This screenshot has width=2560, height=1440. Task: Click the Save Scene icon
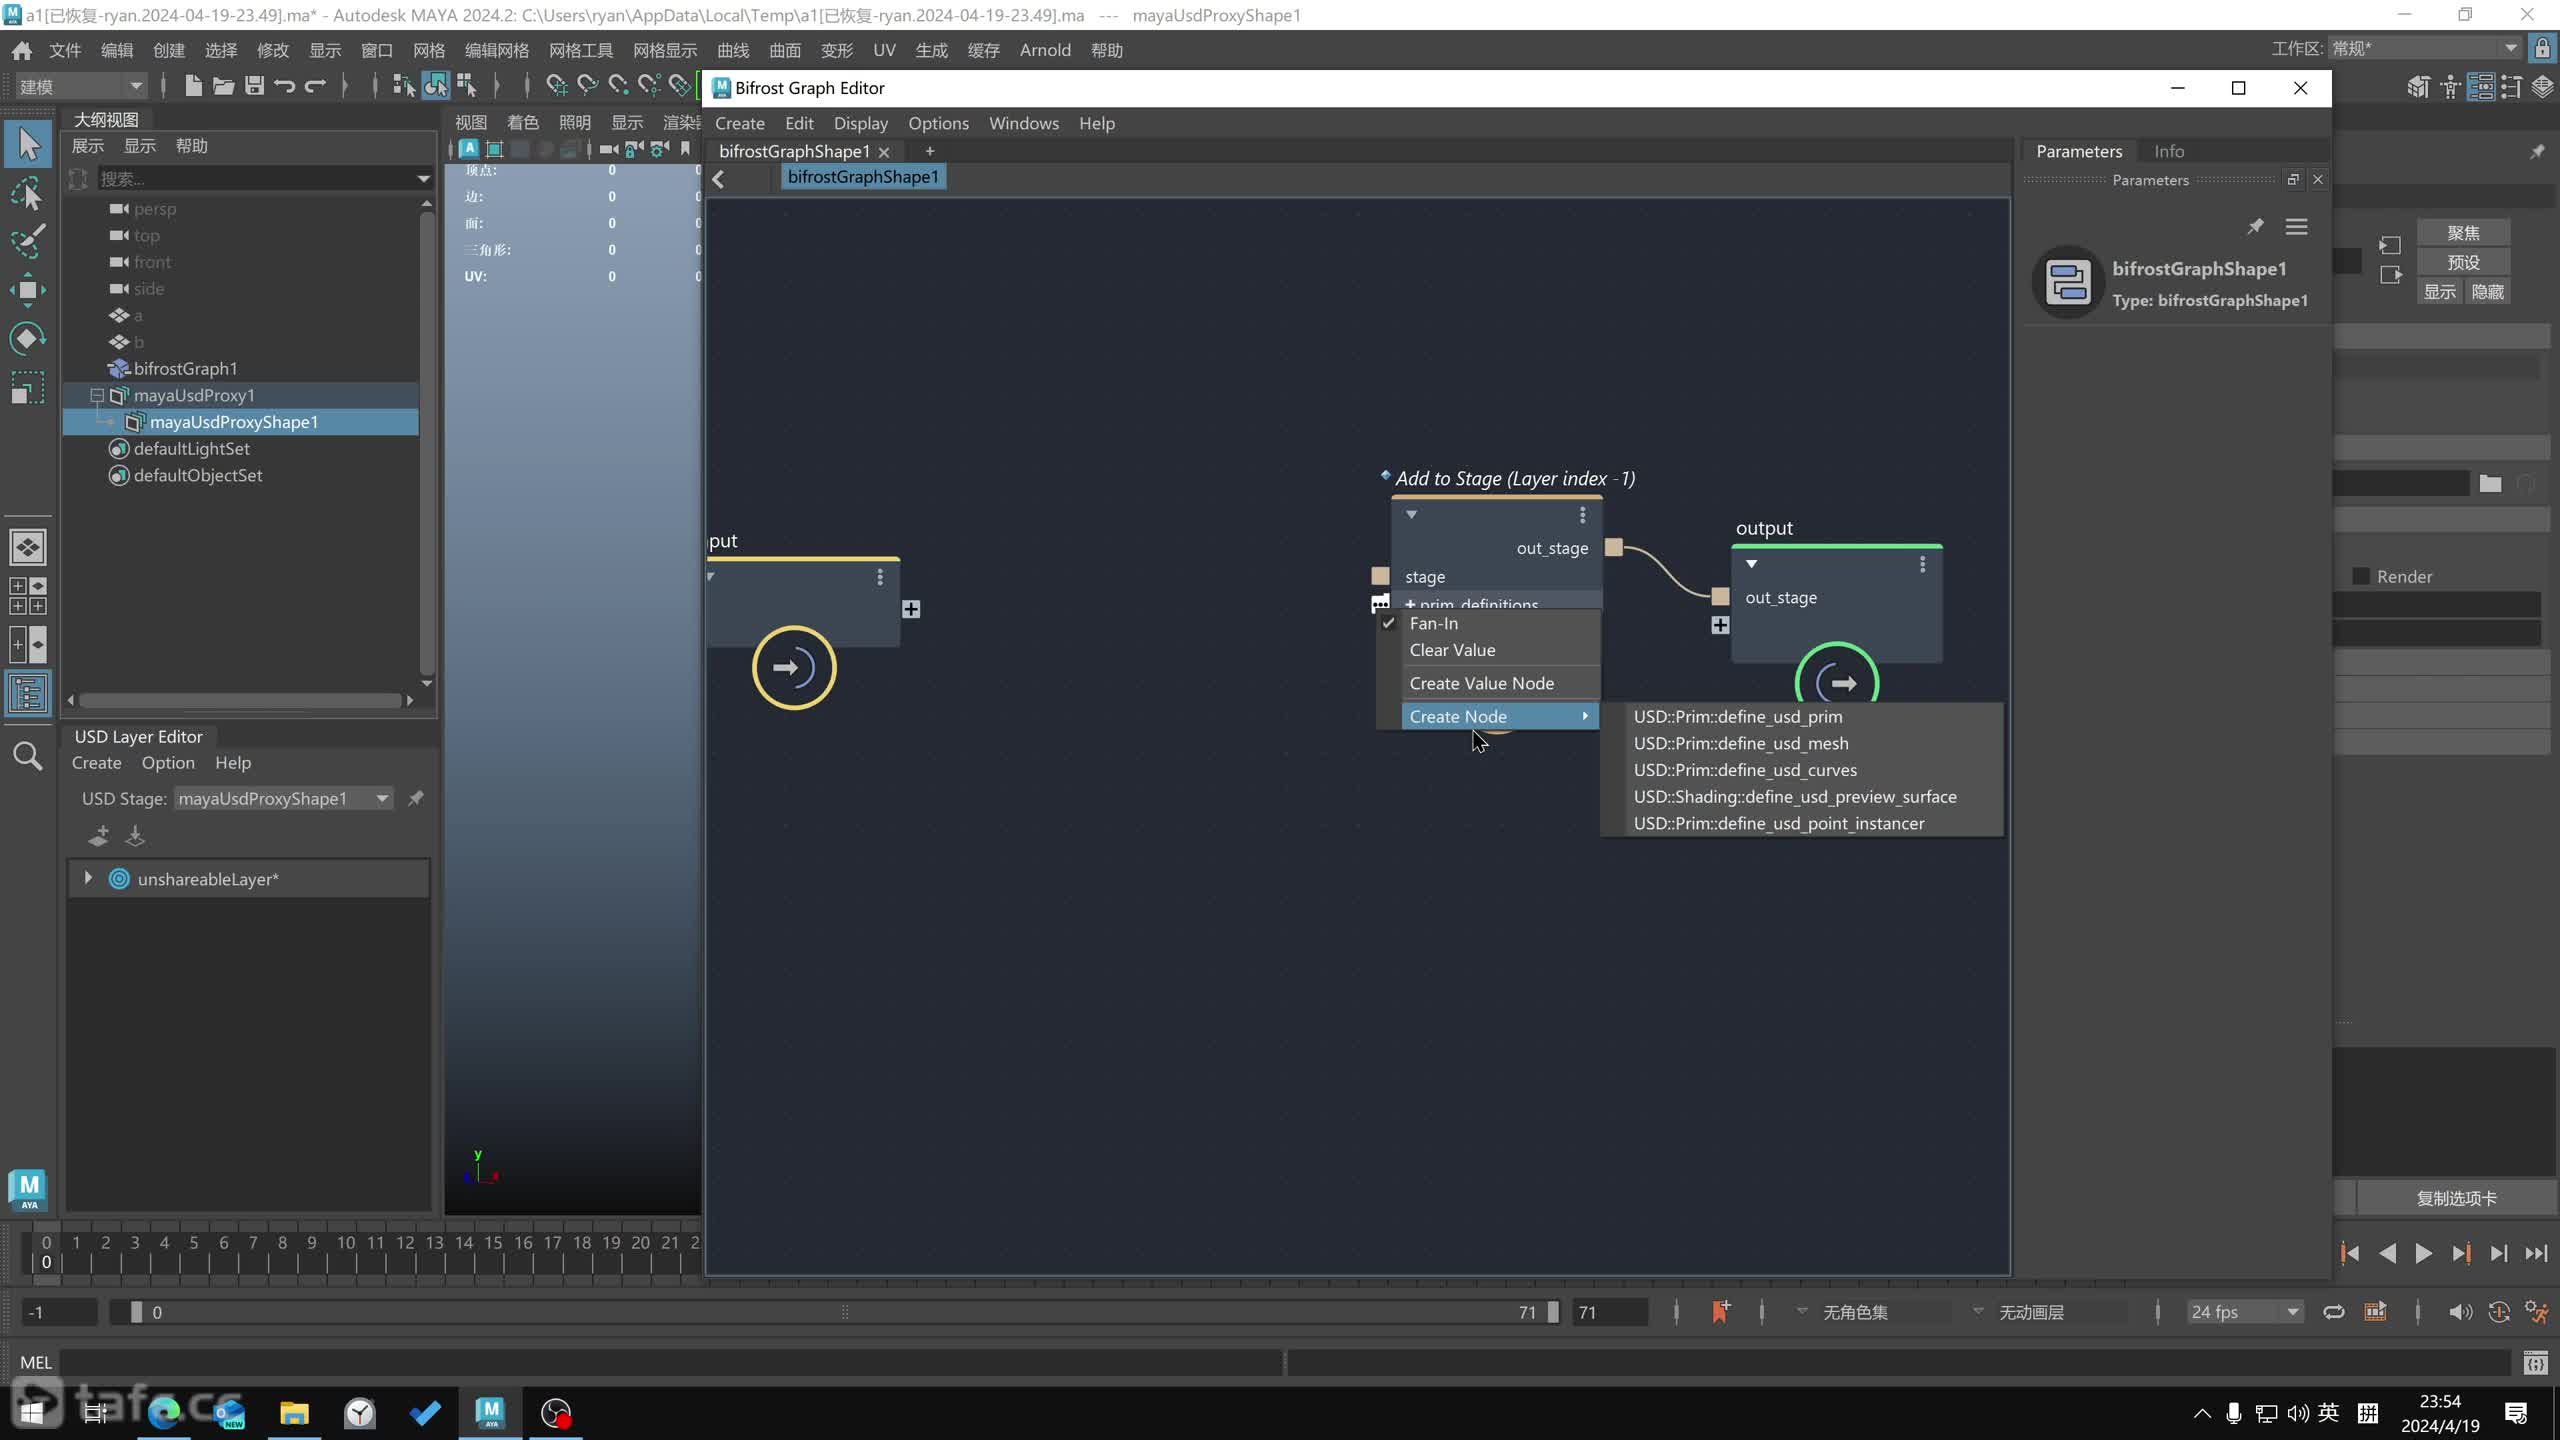254,86
